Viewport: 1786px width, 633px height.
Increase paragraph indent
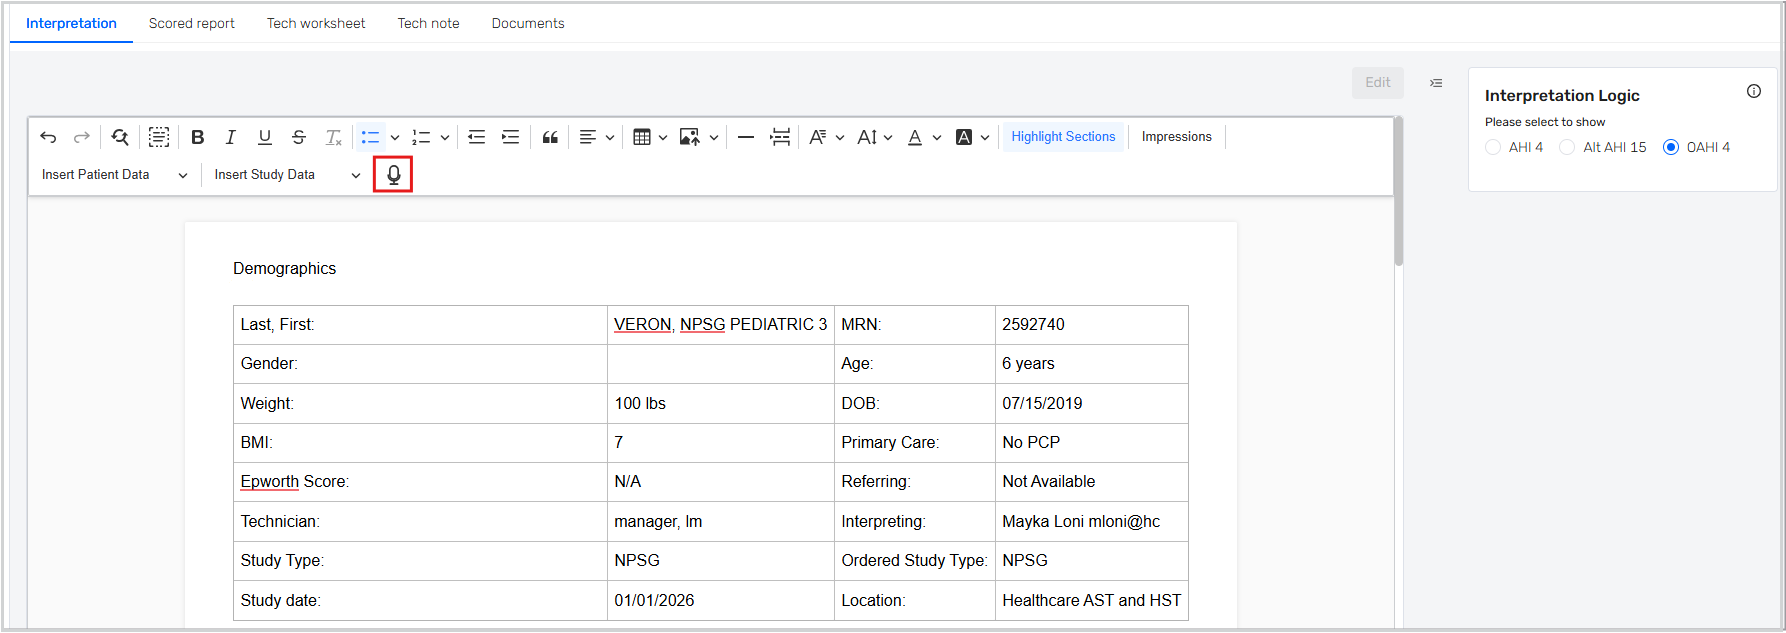point(511,137)
